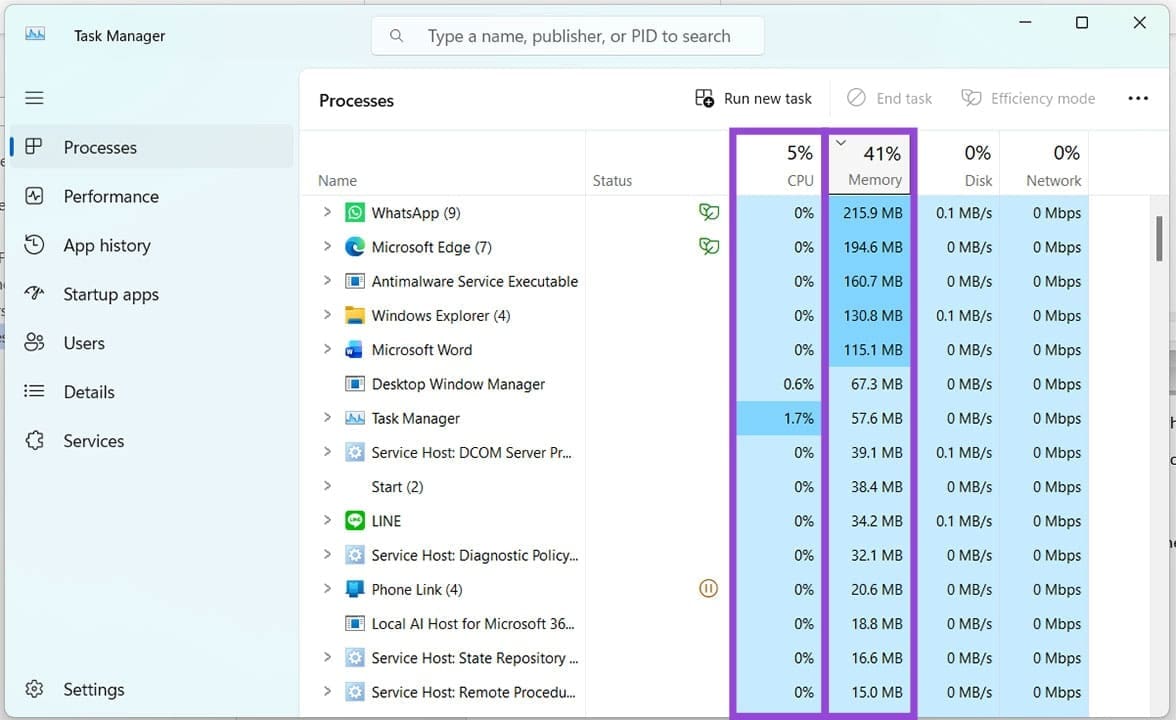Open the Performance view icon in sidebar
The width and height of the screenshot is (1176, 720).
click(34, 196)
